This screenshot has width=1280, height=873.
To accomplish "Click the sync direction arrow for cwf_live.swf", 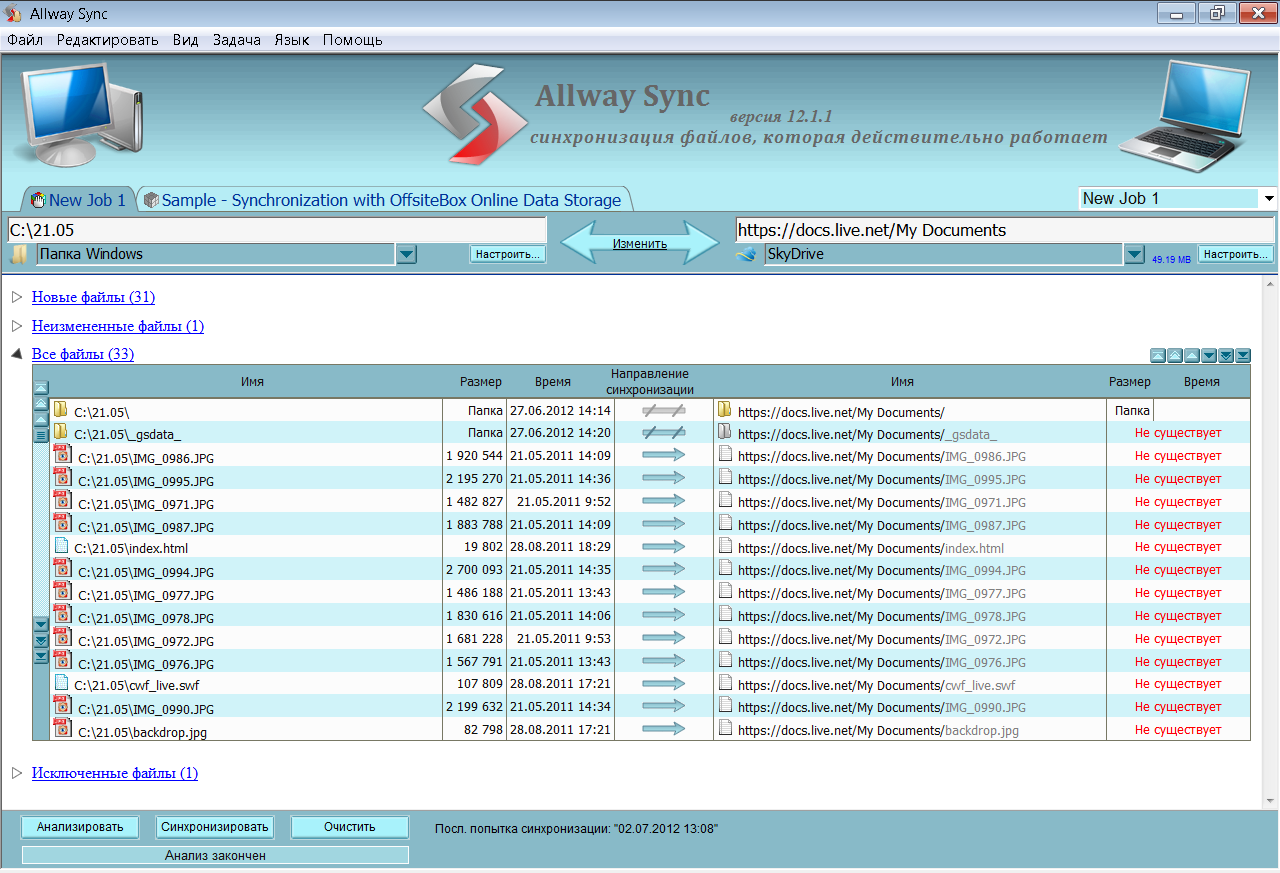I will [663, 684].
